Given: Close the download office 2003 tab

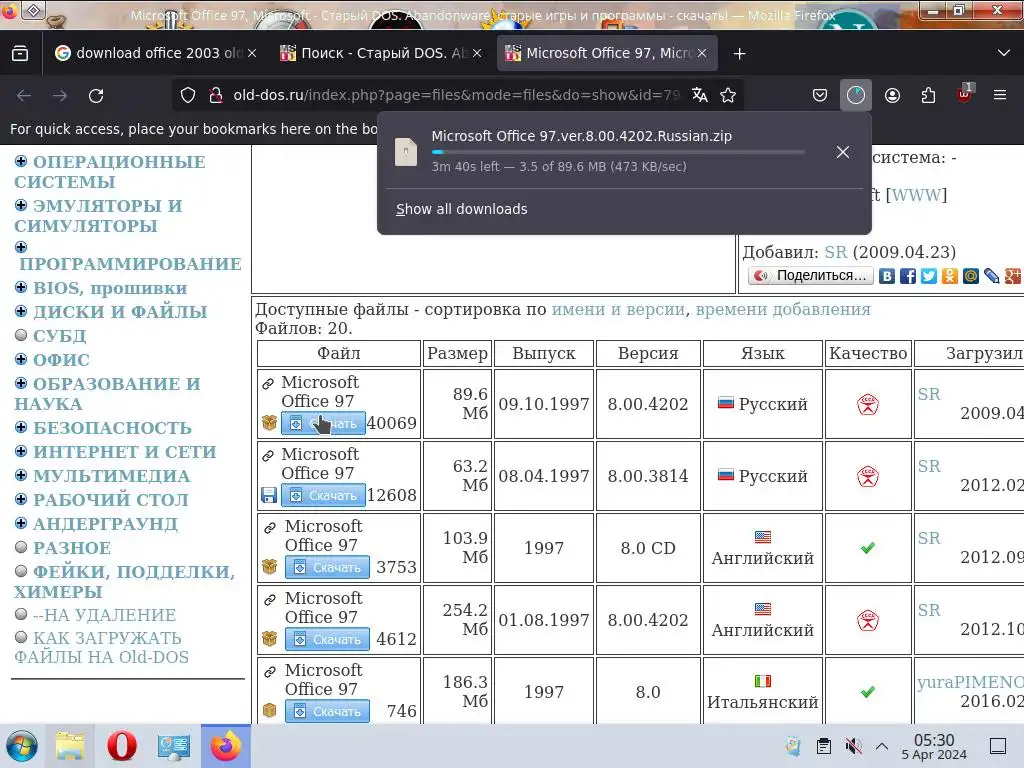Looking at the screenshot, I should [x=252, y=53].
